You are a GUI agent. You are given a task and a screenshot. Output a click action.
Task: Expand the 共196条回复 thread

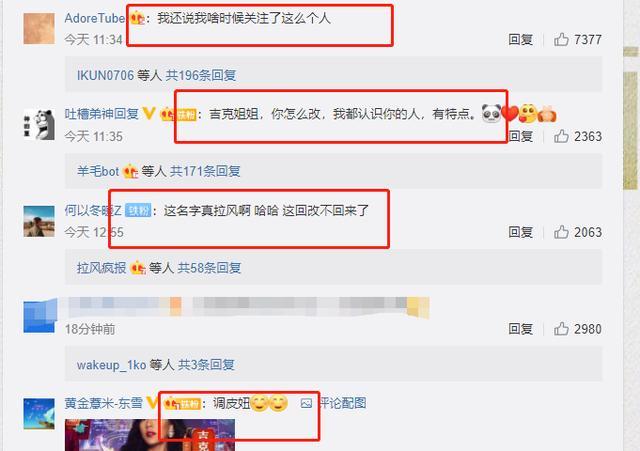pos(200,75)
